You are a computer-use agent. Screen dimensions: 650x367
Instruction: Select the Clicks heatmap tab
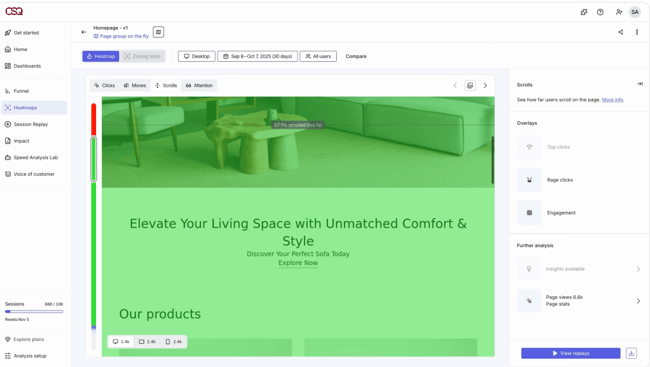coord(104,85)
